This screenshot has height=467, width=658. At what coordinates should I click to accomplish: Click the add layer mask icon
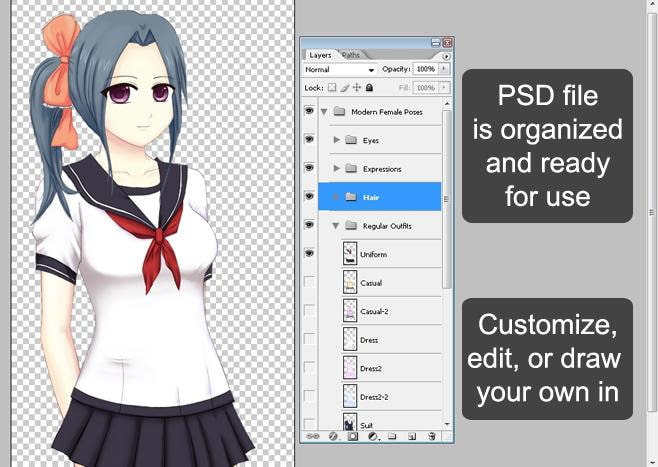click(352, 437)
